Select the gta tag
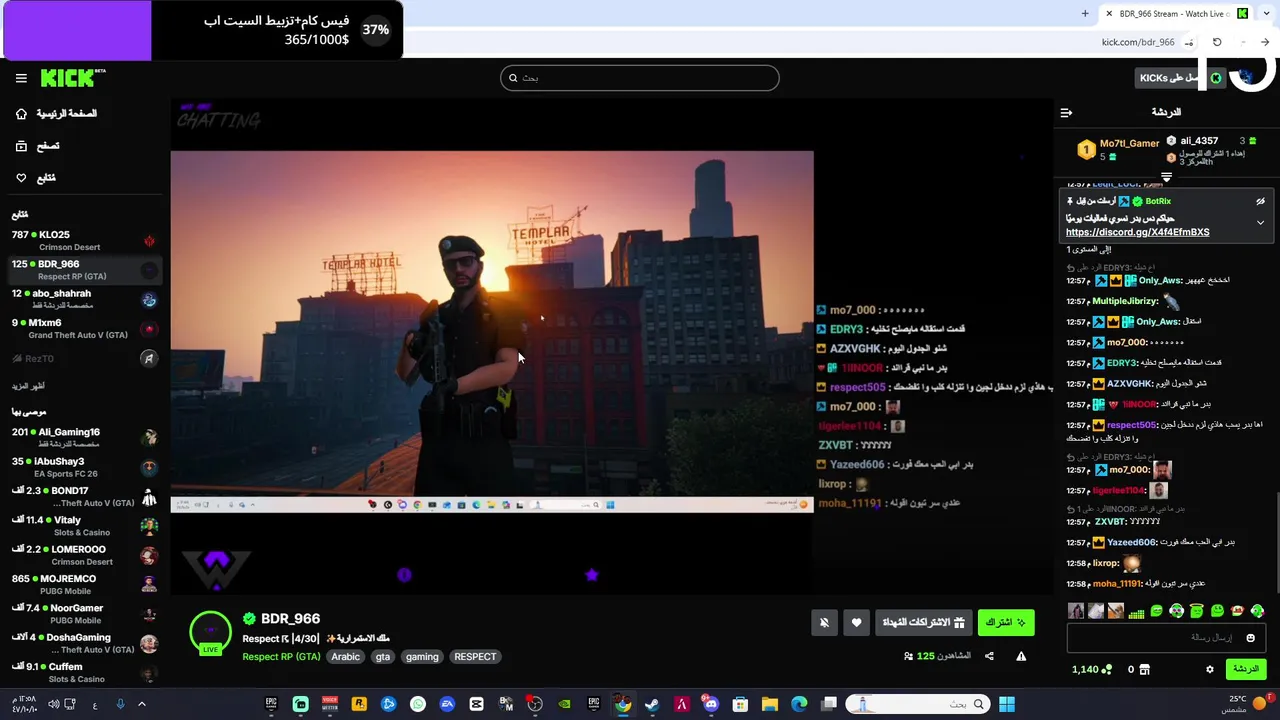1280x720 pixels. tap(382, 657)
